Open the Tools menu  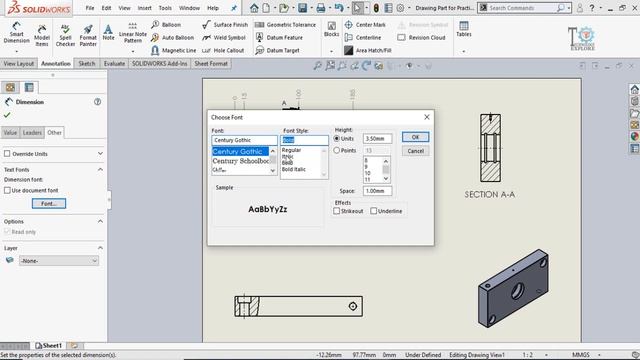pos(165,8)
